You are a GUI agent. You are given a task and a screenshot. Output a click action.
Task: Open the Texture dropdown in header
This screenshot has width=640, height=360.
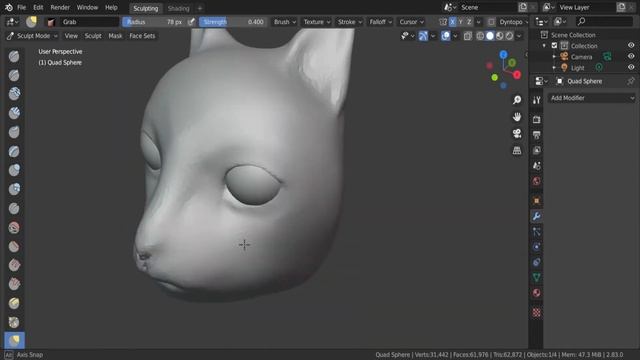coord(316,22)
